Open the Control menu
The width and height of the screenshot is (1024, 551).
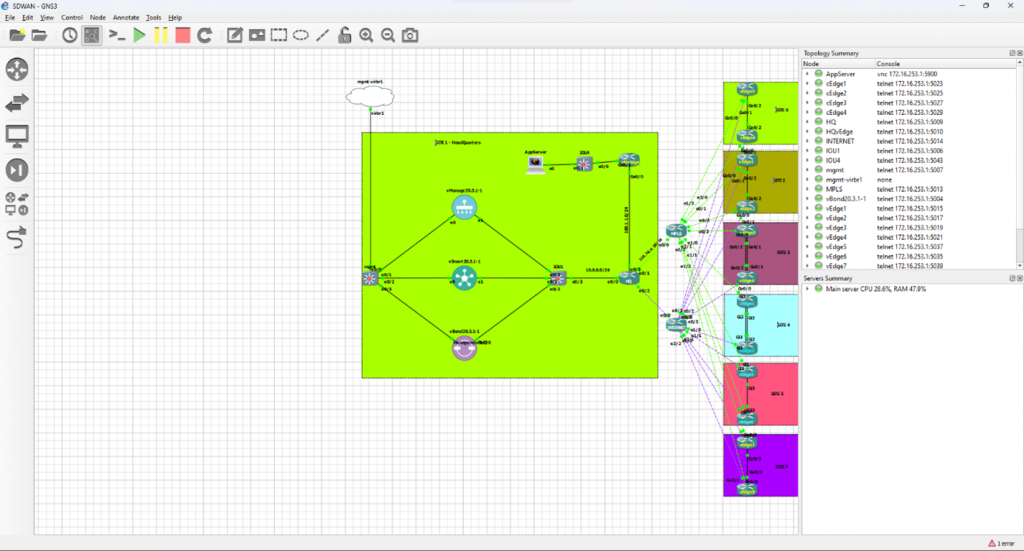[x=72, y=17]
